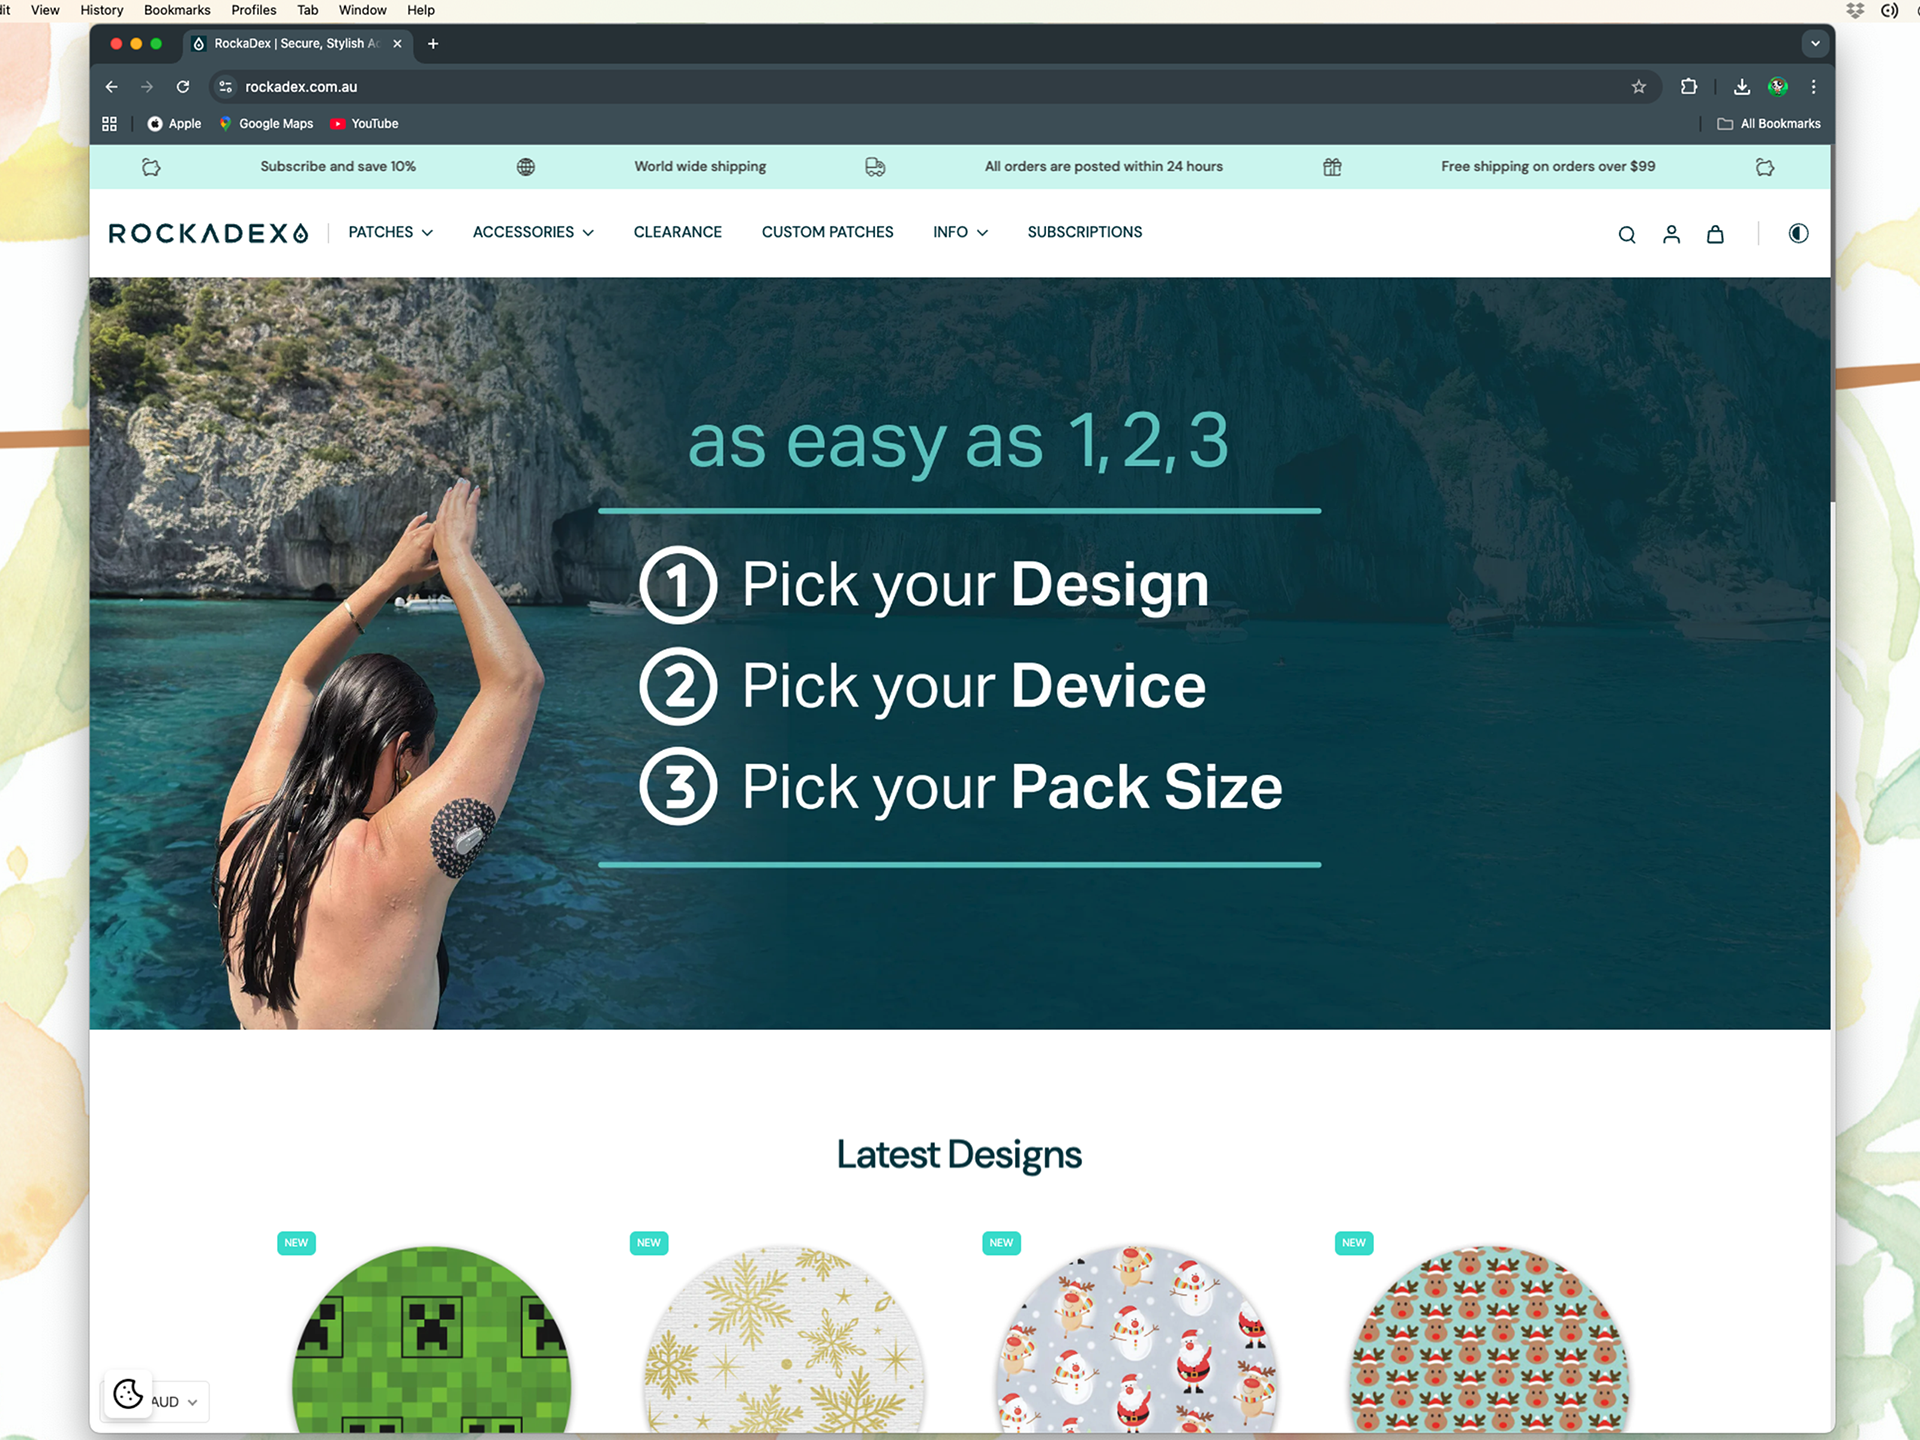1920x1440 pixels.
Task: Open the macOS History menu
Action: (x=102, y=10)
